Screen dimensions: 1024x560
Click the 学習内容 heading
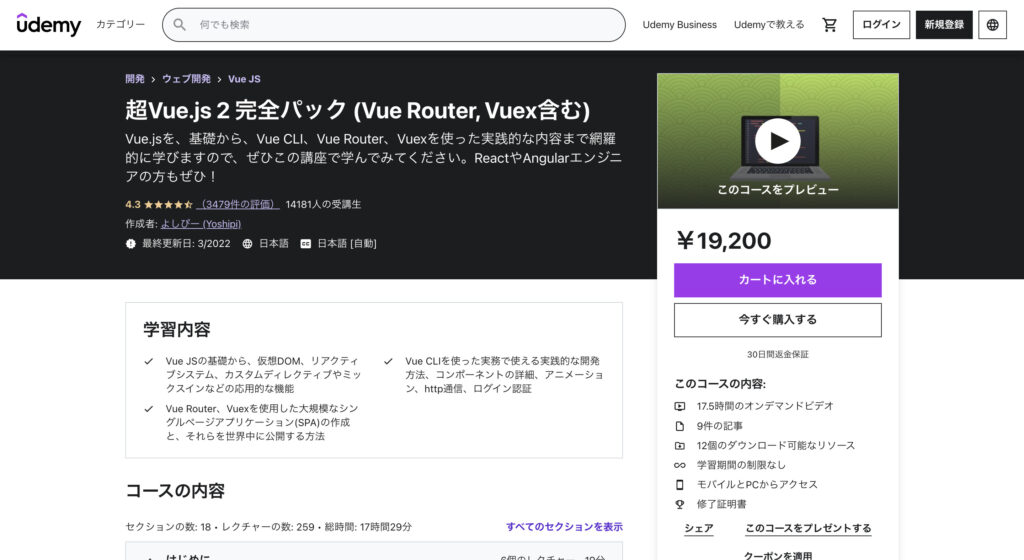click(x=177, y=330)
